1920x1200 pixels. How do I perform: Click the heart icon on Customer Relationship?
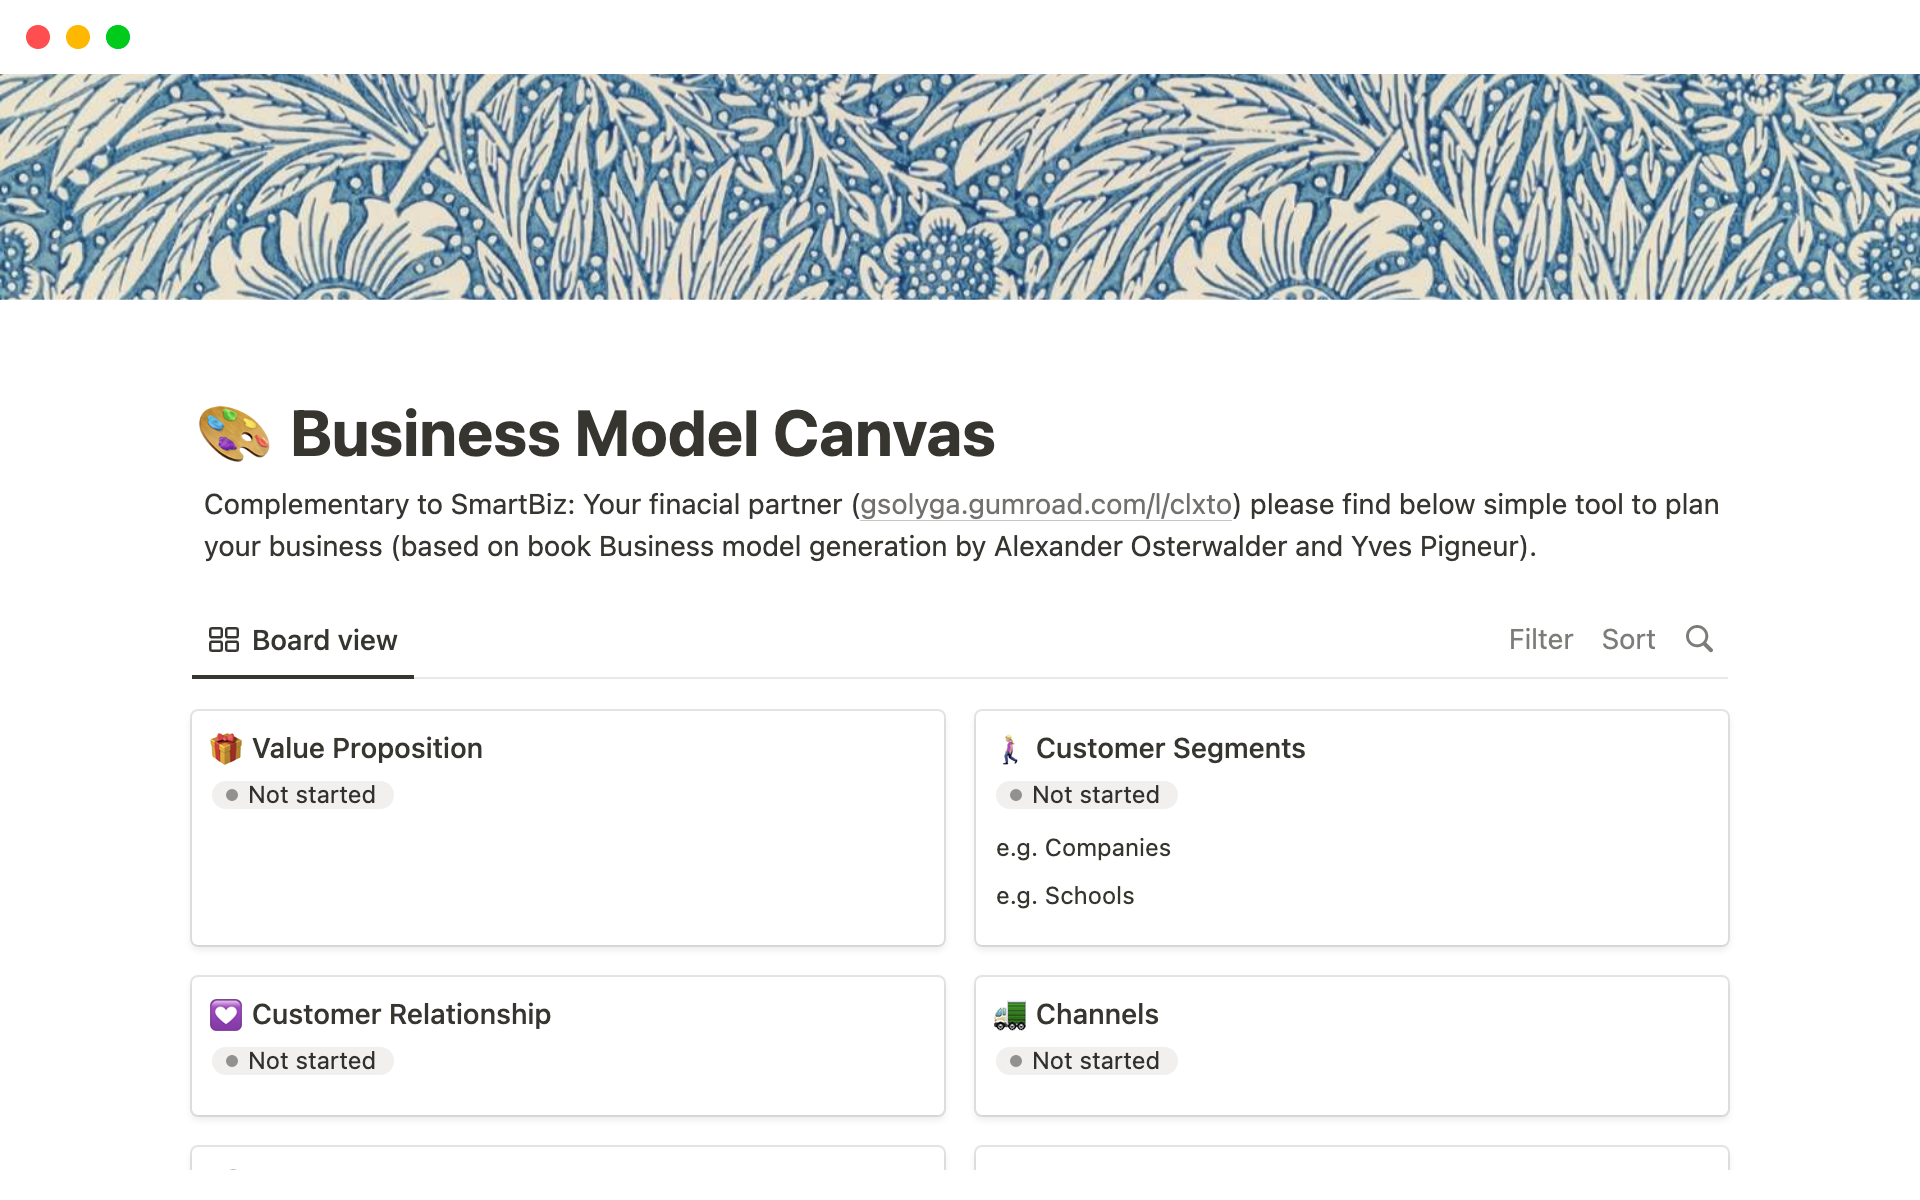(x=226, y=1014)
